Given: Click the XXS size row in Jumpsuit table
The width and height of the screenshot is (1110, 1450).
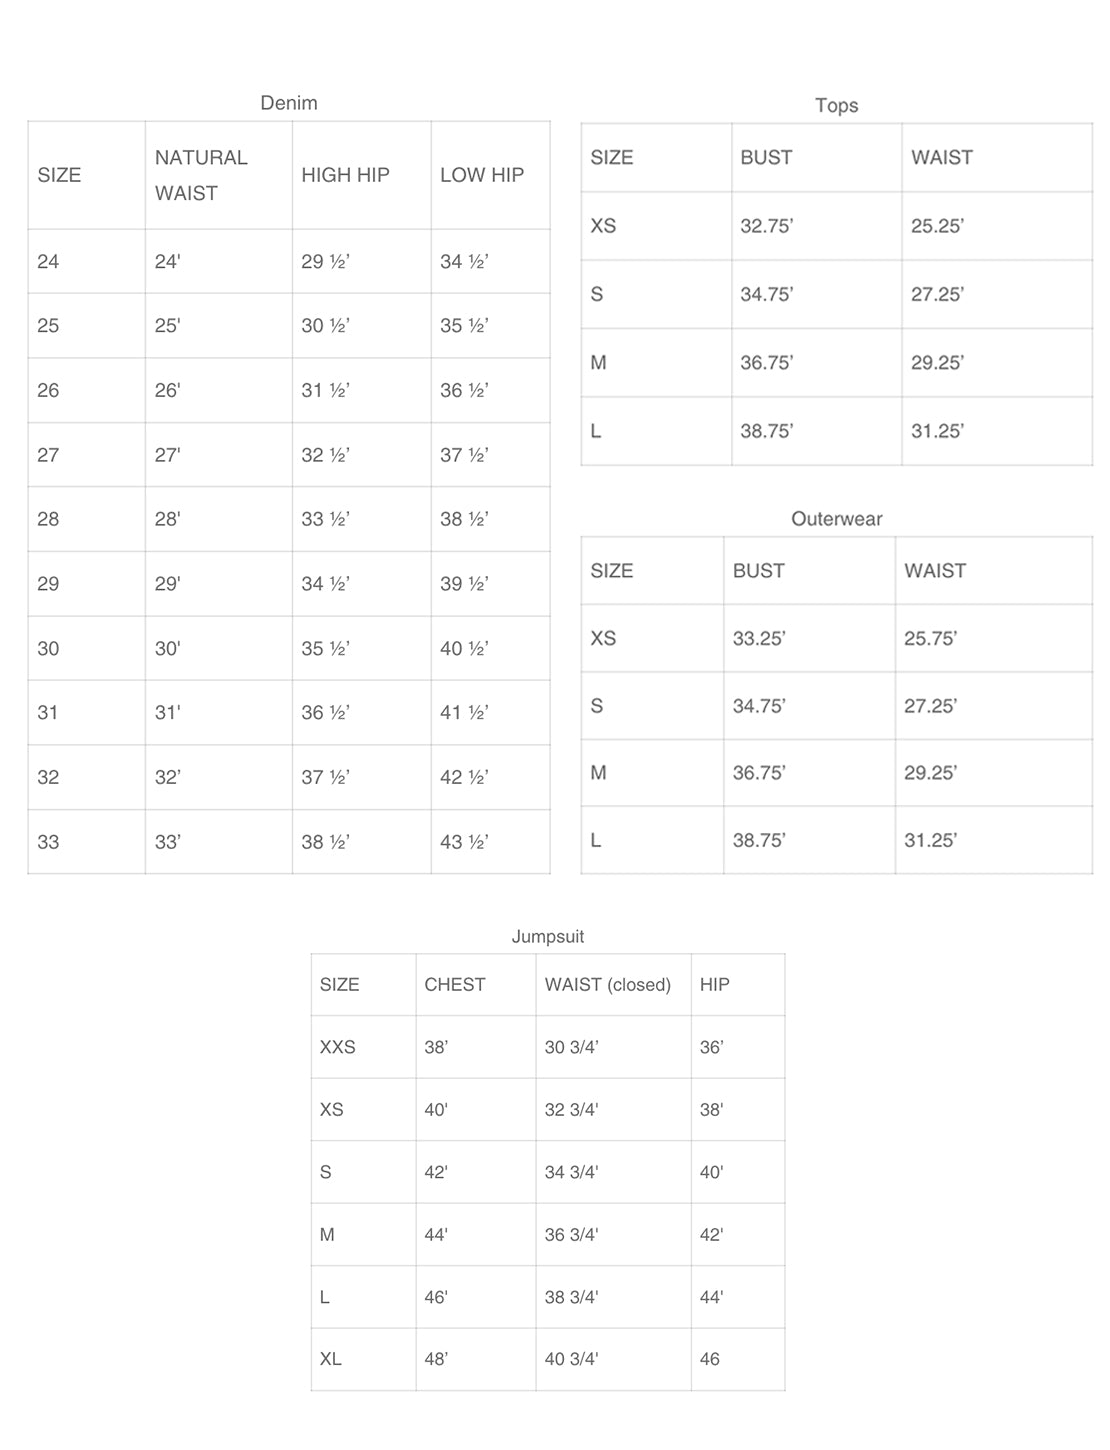Looking at the screenshot, I should click(x=337, y=1047).
